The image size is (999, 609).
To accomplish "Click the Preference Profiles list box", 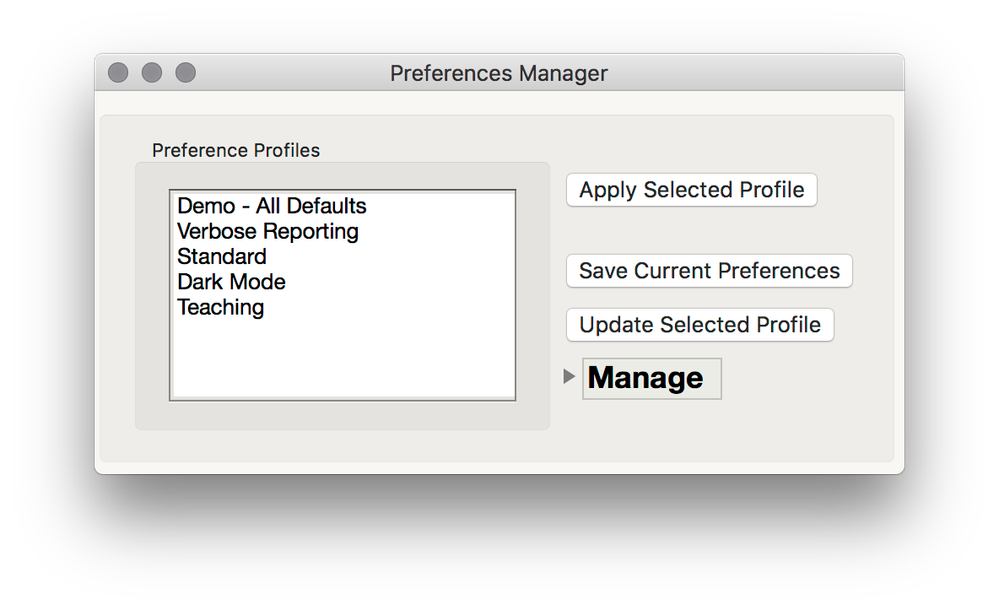I will 343,295.
